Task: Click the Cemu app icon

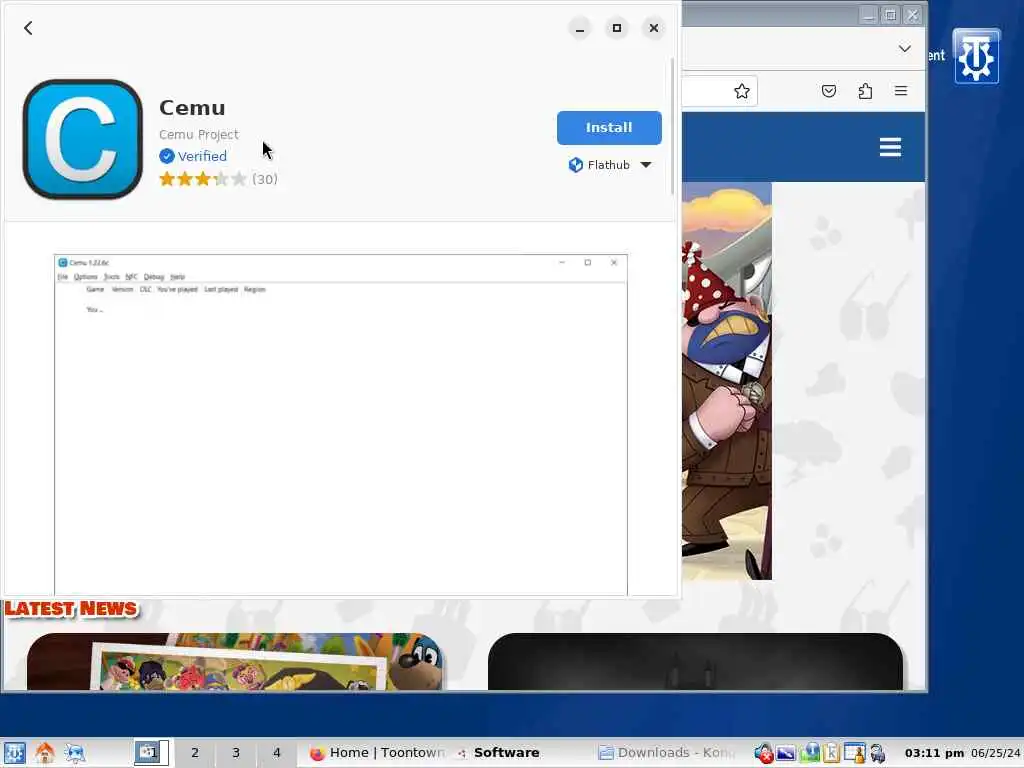Action: pos(82,139)
